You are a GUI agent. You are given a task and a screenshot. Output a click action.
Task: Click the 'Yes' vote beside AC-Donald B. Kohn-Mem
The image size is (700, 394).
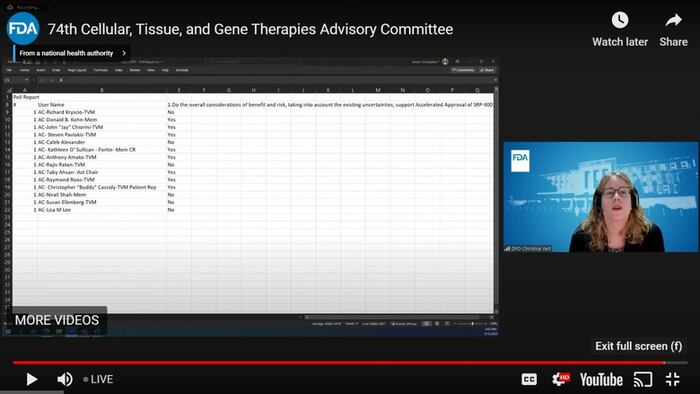171,120
